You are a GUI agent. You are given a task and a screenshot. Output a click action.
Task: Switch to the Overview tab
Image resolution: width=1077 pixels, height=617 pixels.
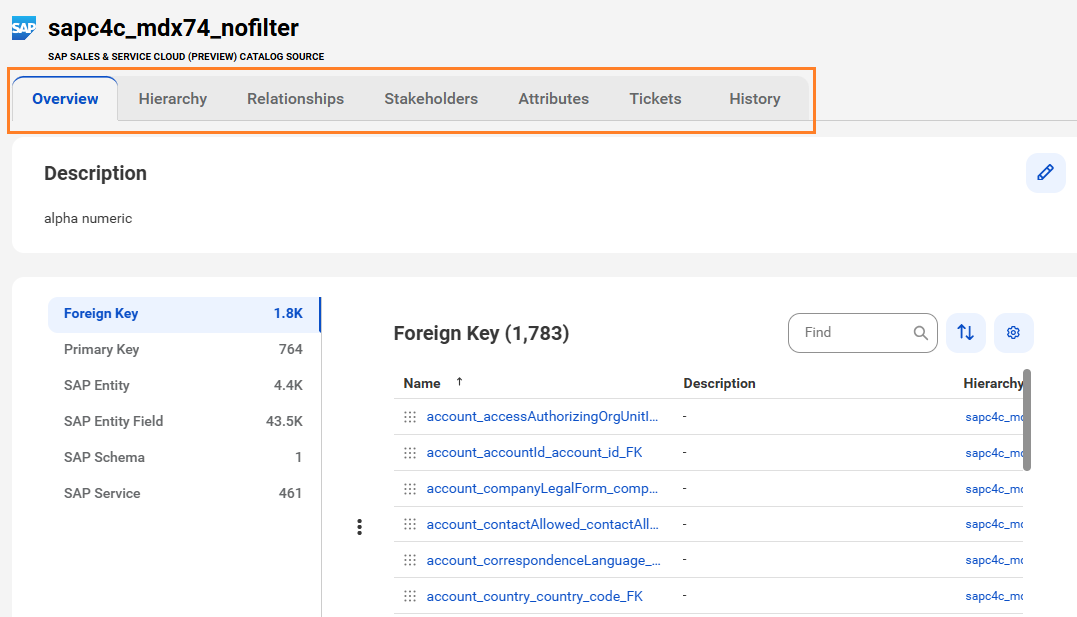[65, 99]
